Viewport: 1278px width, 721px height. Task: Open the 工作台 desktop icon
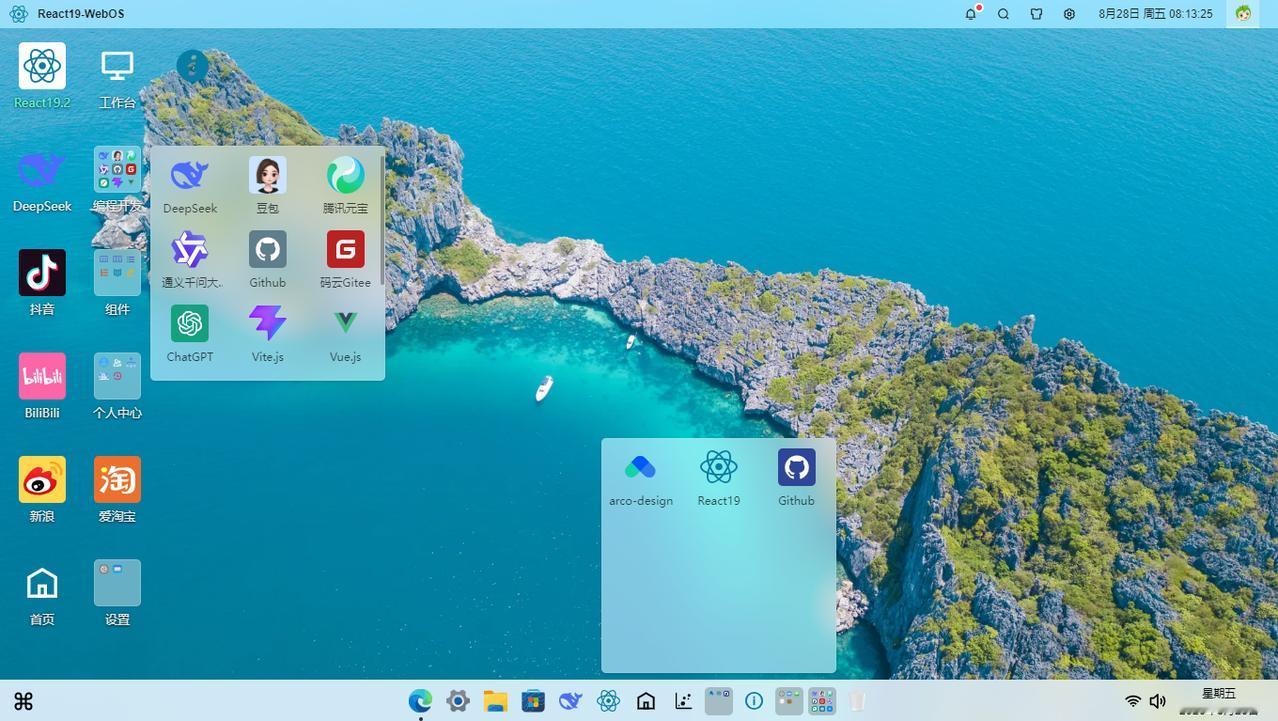pyautogui.click(x=117, y=66)
